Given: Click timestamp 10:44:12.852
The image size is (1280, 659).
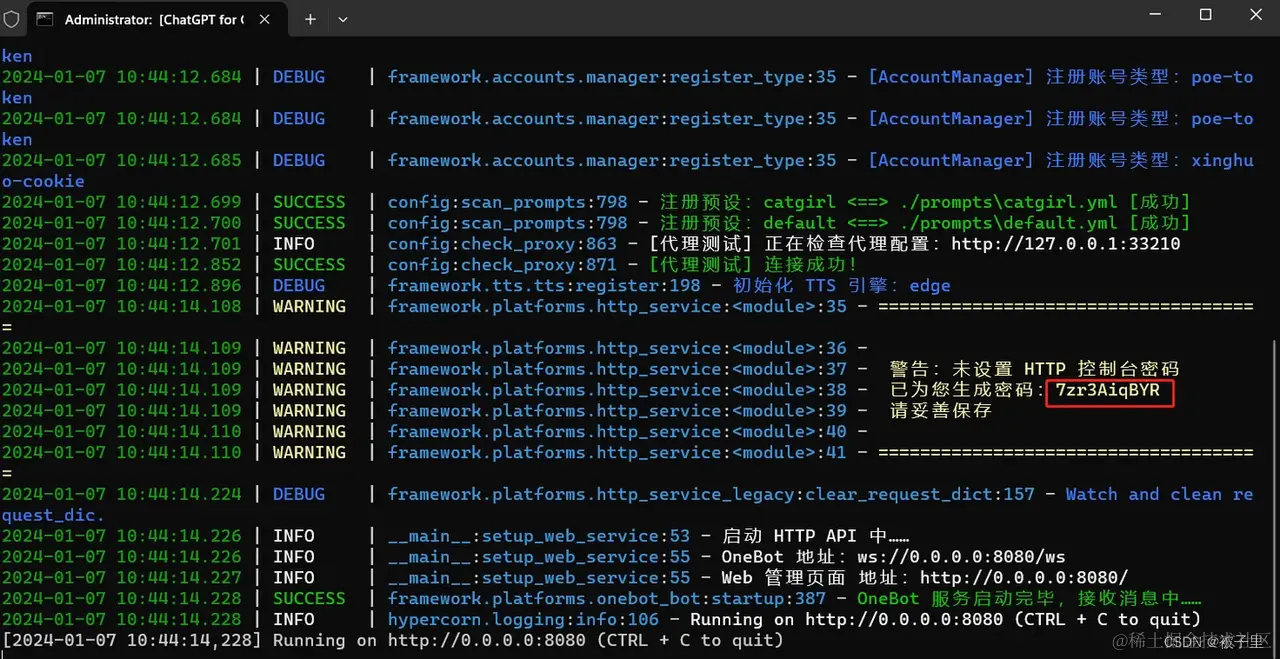Looking at the screenshot, I should [x=179, y=265].
